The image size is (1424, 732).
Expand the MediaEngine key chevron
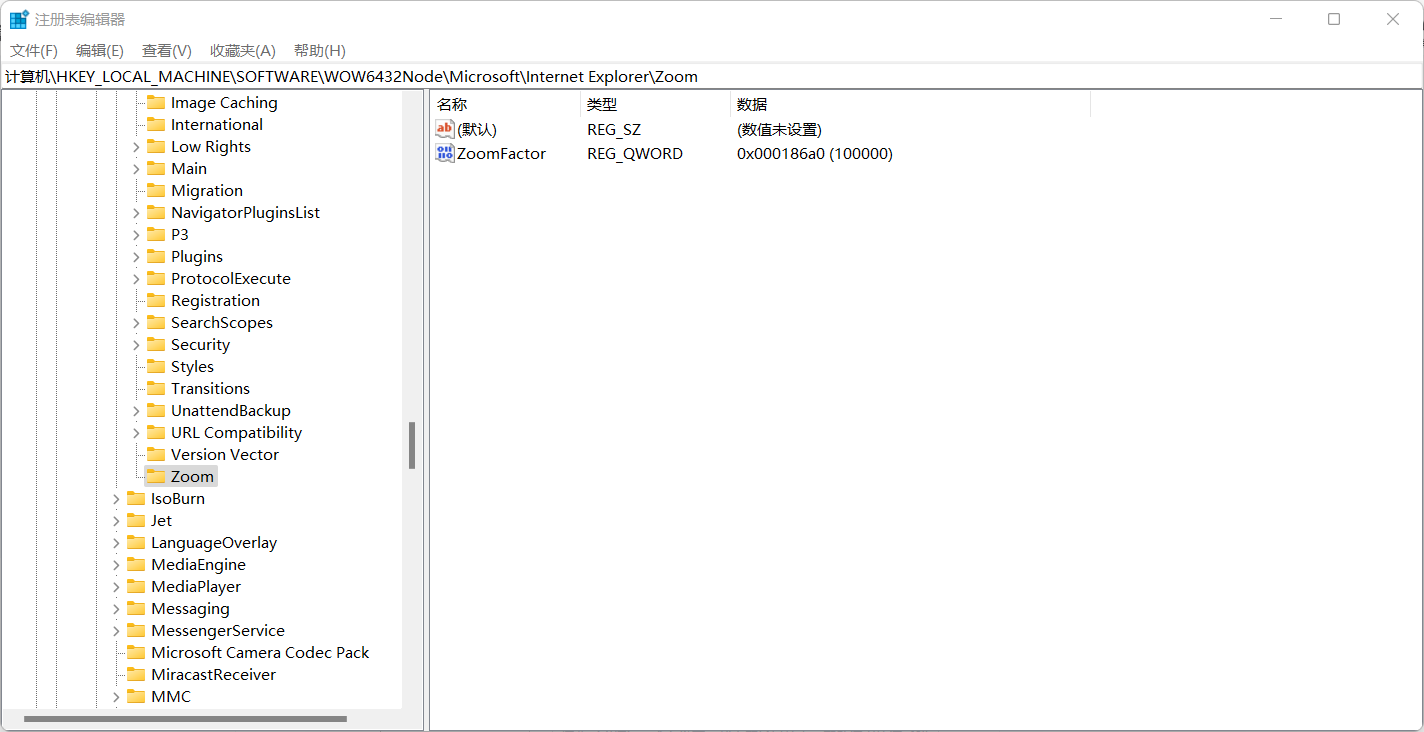[x=116, y=564]
